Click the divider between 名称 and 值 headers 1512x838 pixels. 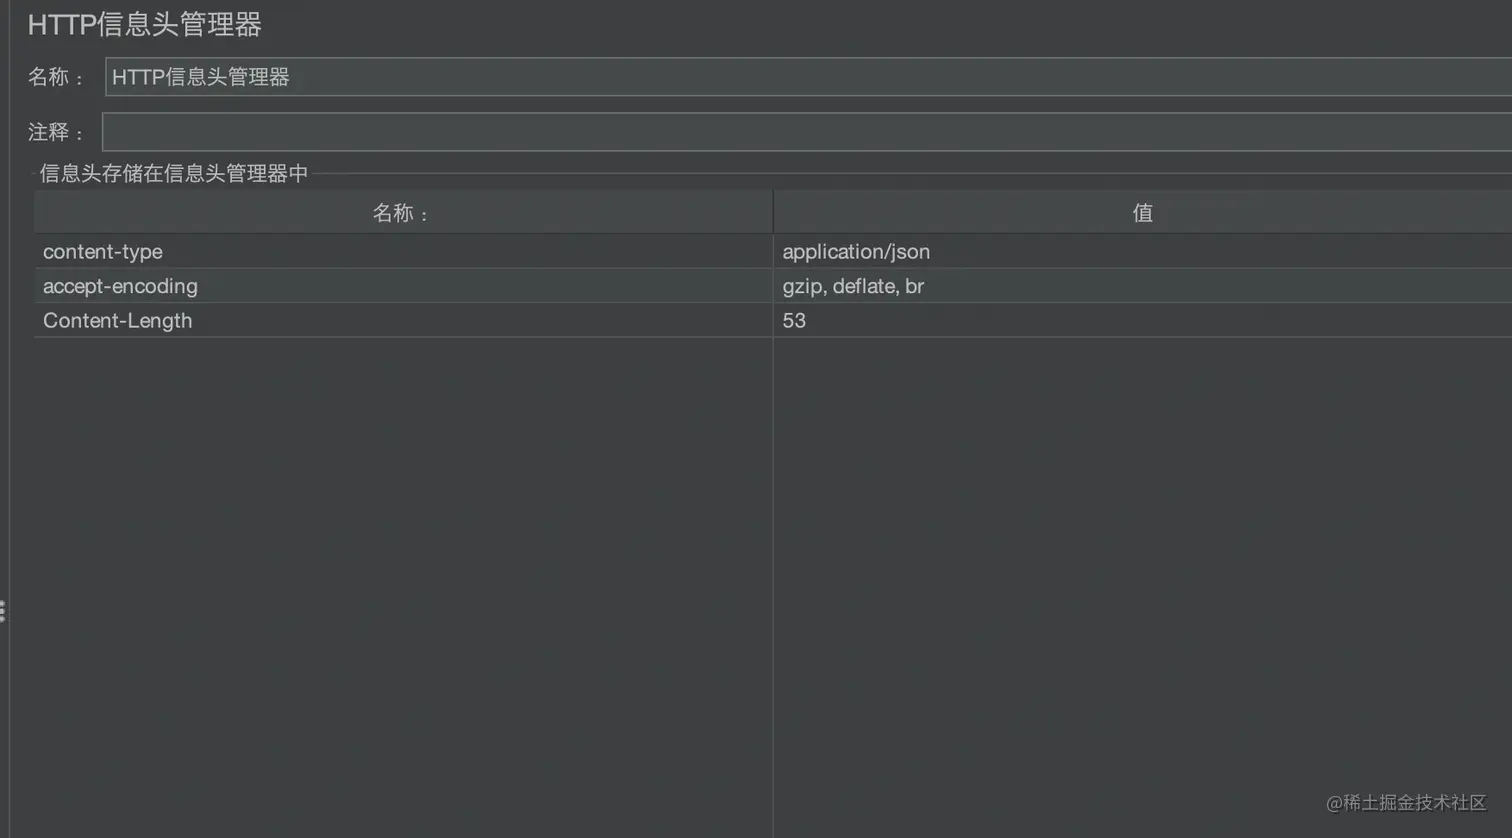tap(773, 213)
